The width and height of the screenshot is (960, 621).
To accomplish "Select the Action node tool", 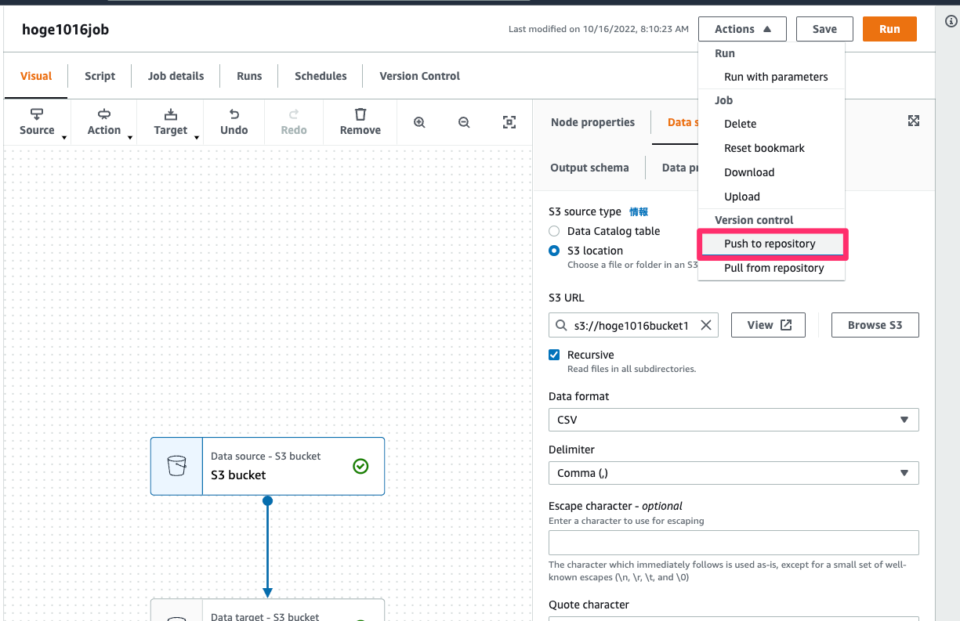I will pyautogui.click(x=104, y=122).
